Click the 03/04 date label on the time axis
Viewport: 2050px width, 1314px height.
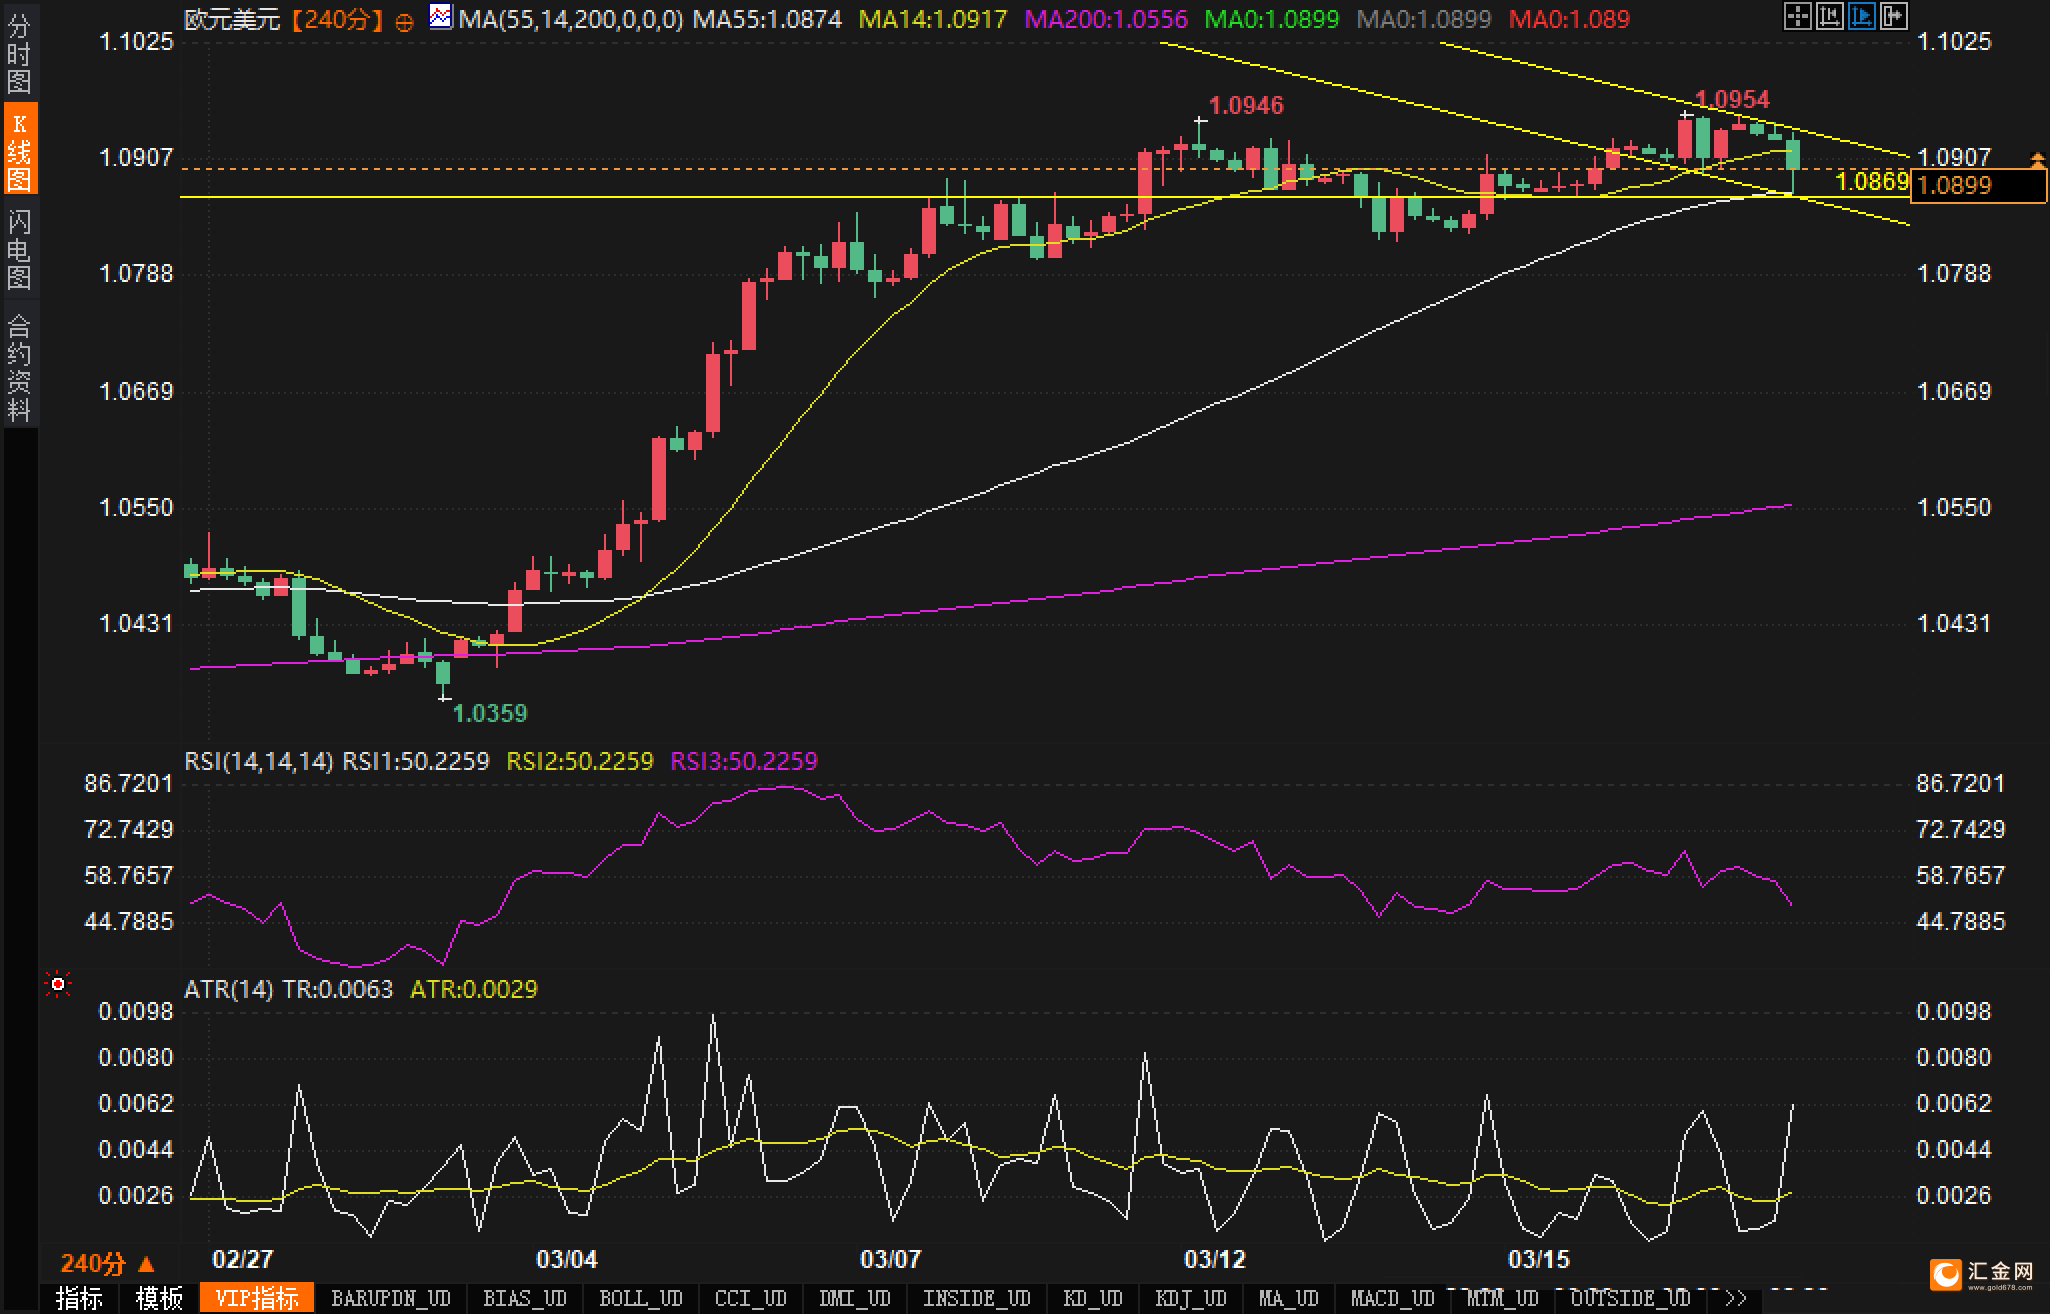tap(566, 1259)
